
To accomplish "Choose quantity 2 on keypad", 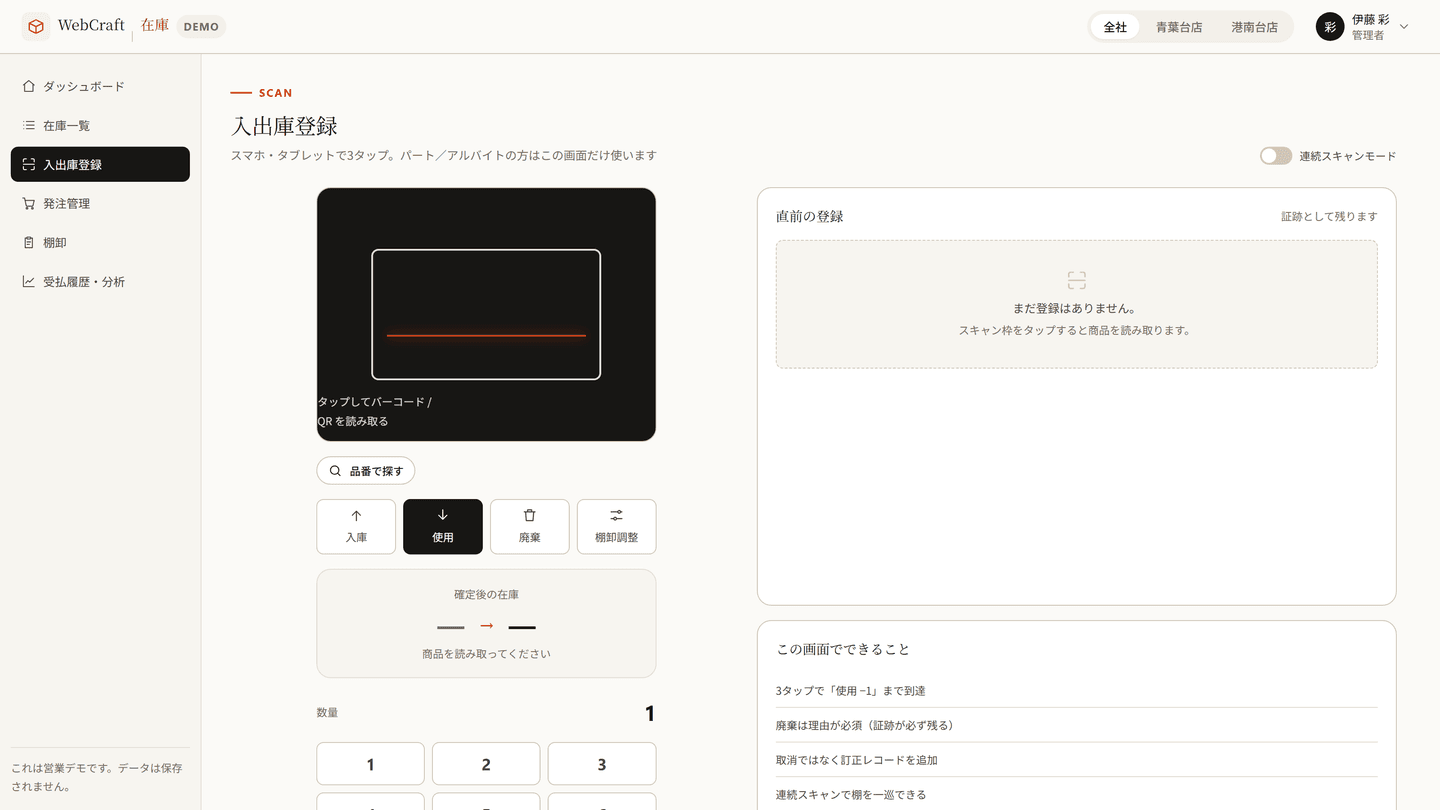I will tap(486, 764).
